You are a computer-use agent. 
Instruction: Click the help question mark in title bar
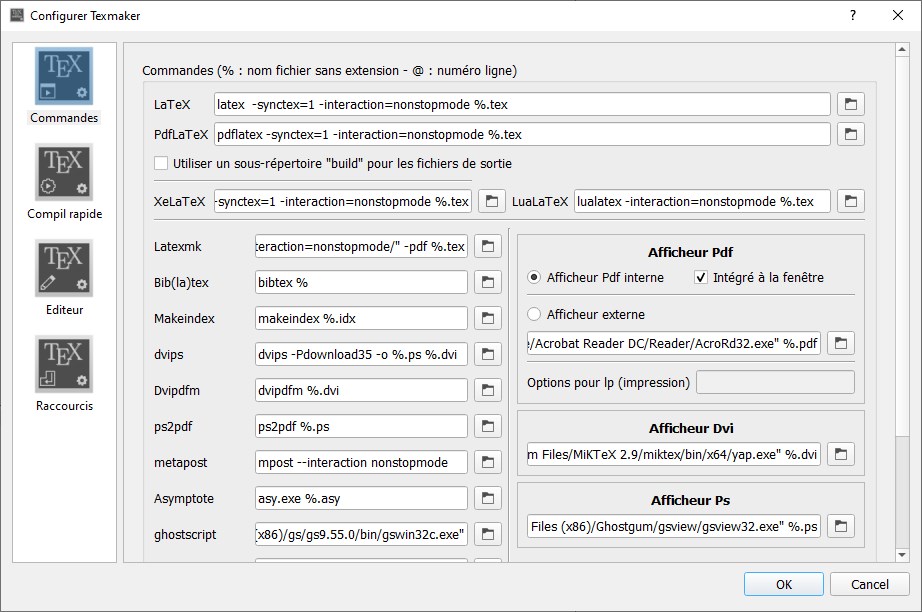pos(853,15)
